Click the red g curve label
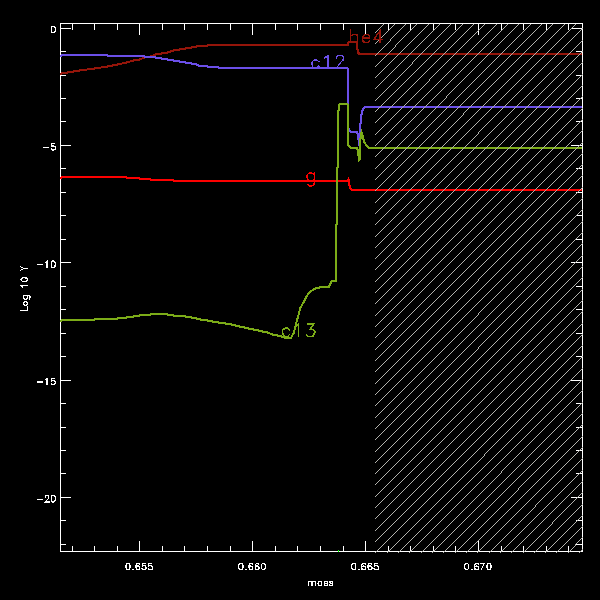Viewport: 600px width, 600px height. click(x=311, y=178)
